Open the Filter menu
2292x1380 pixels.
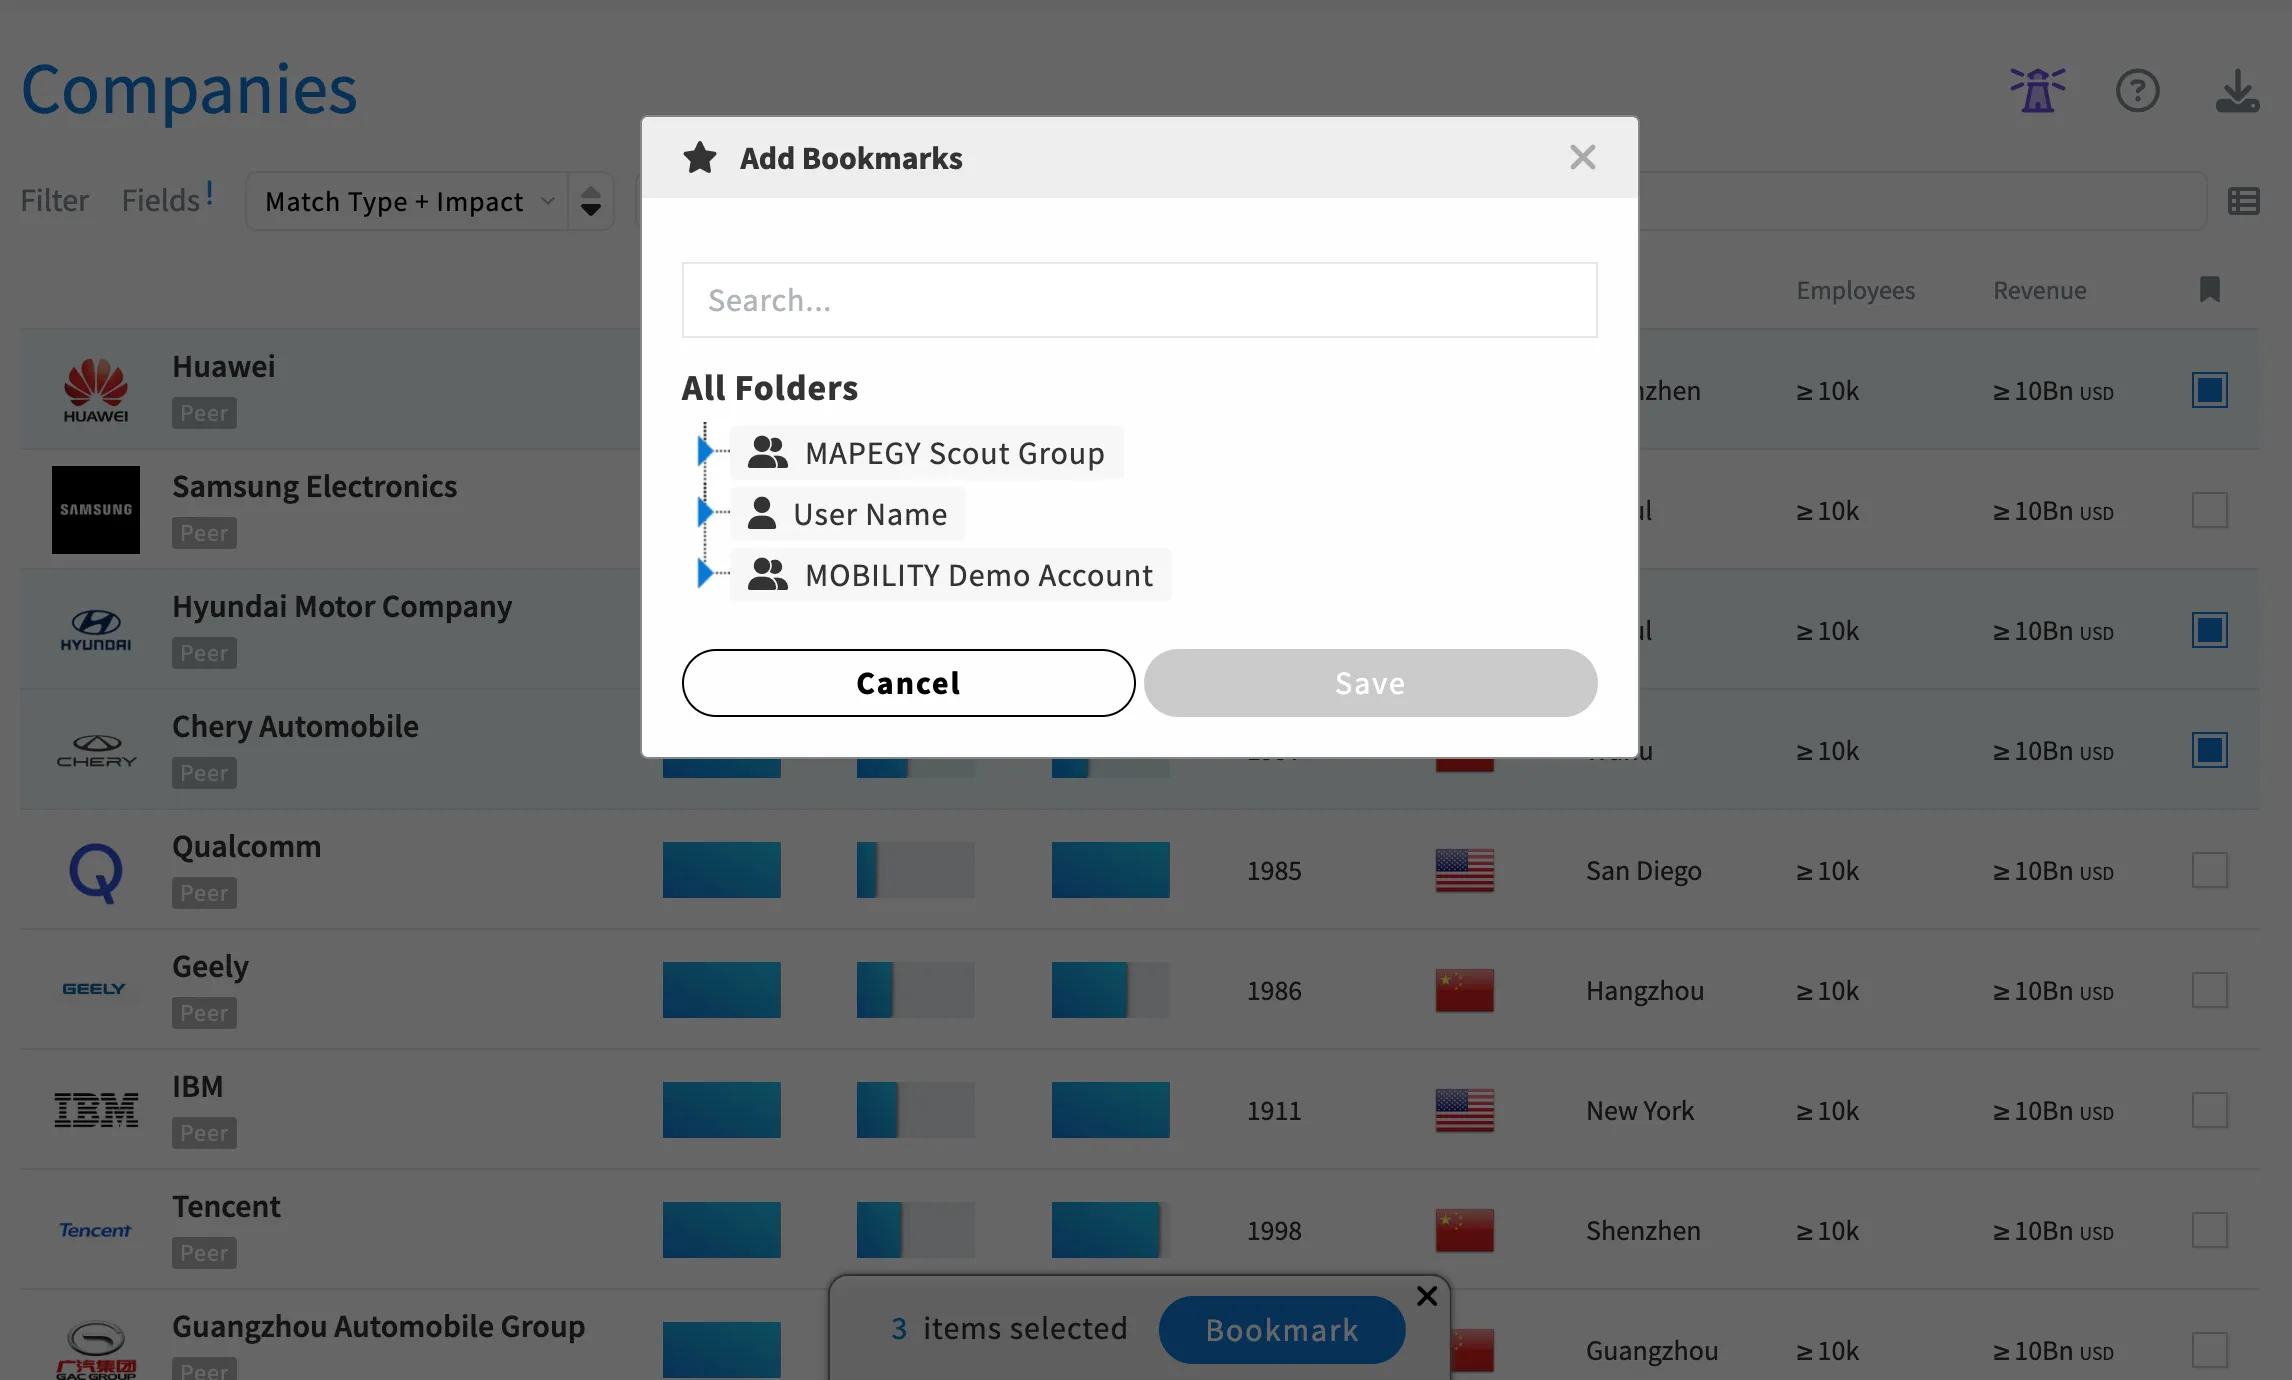[54, 200]
